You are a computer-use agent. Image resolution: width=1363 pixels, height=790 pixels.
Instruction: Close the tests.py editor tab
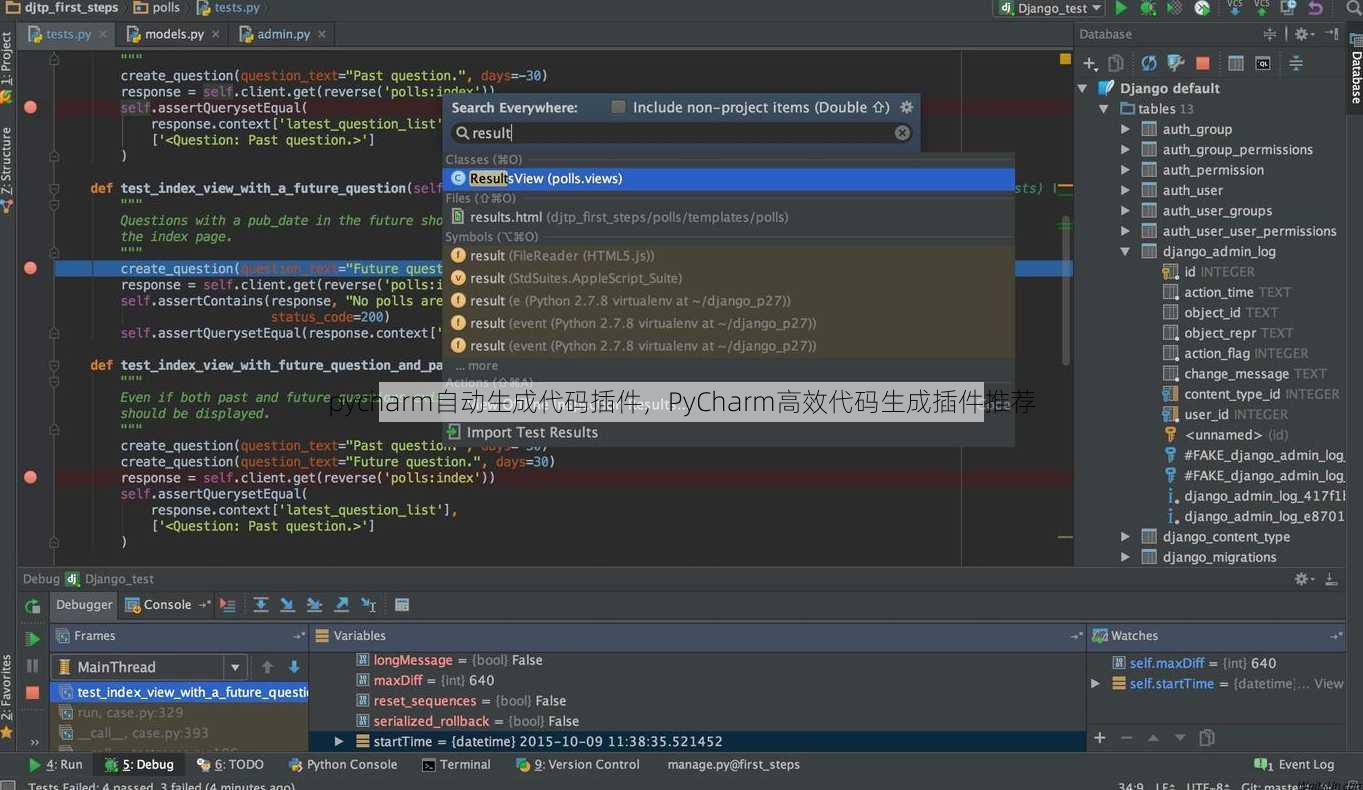[104, 34]
